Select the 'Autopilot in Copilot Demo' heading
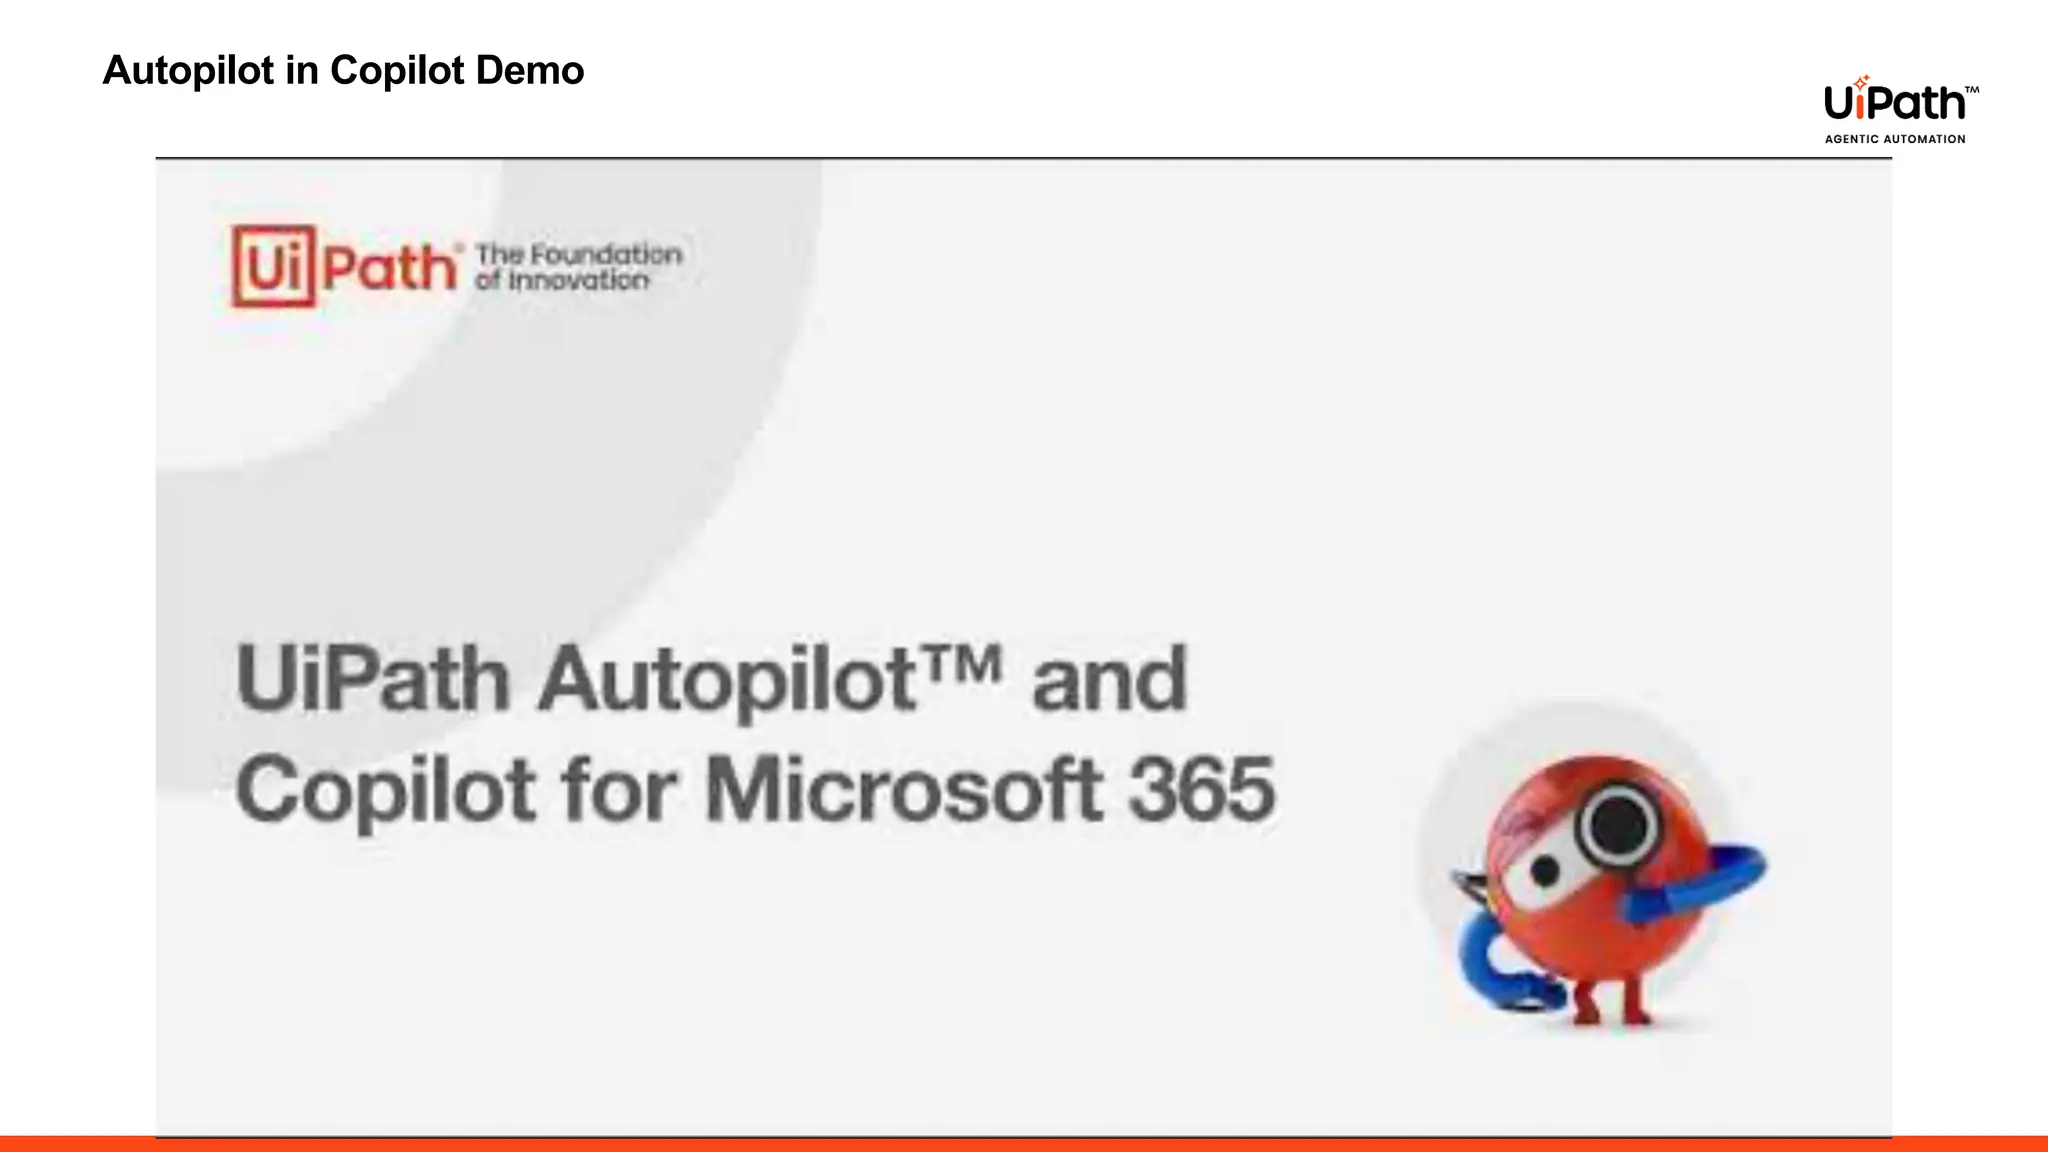The height and width of the screenshot is (1152, 2048). point(343,71)
